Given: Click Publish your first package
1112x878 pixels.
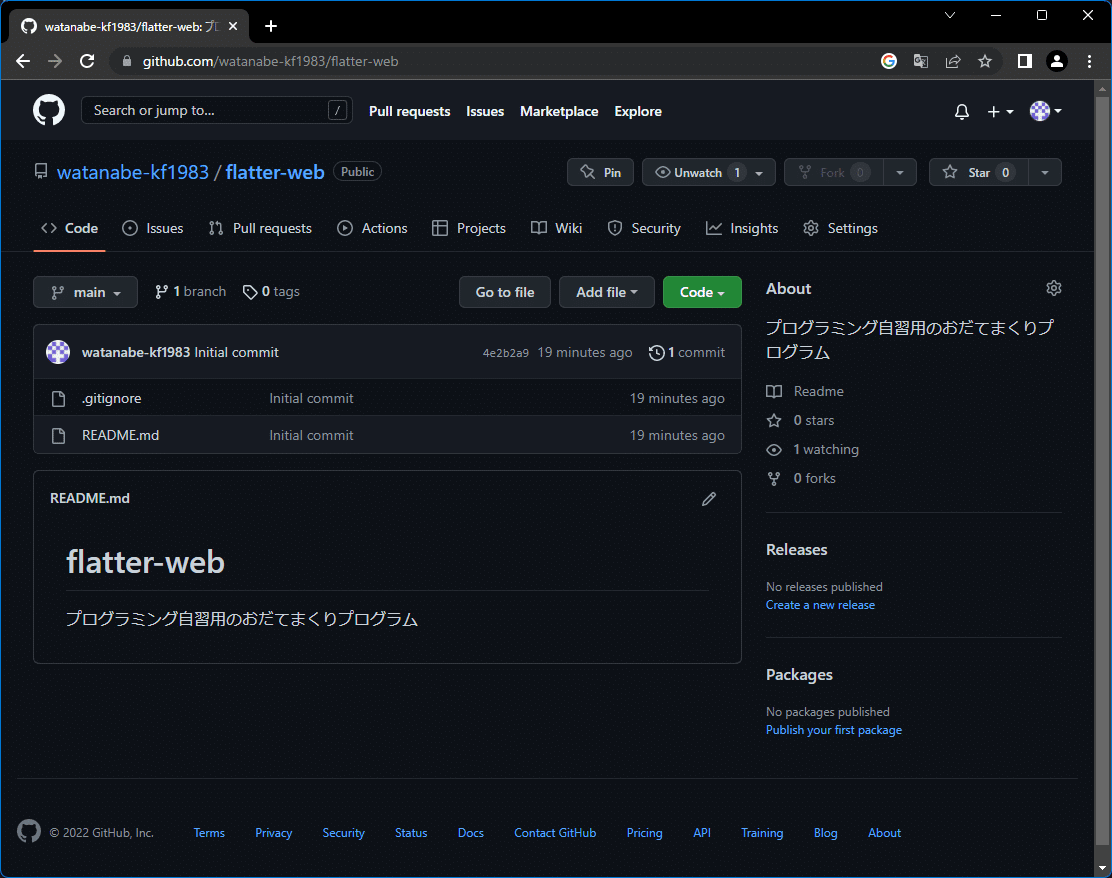Looking at the screenshot, I should coord(833,730).
